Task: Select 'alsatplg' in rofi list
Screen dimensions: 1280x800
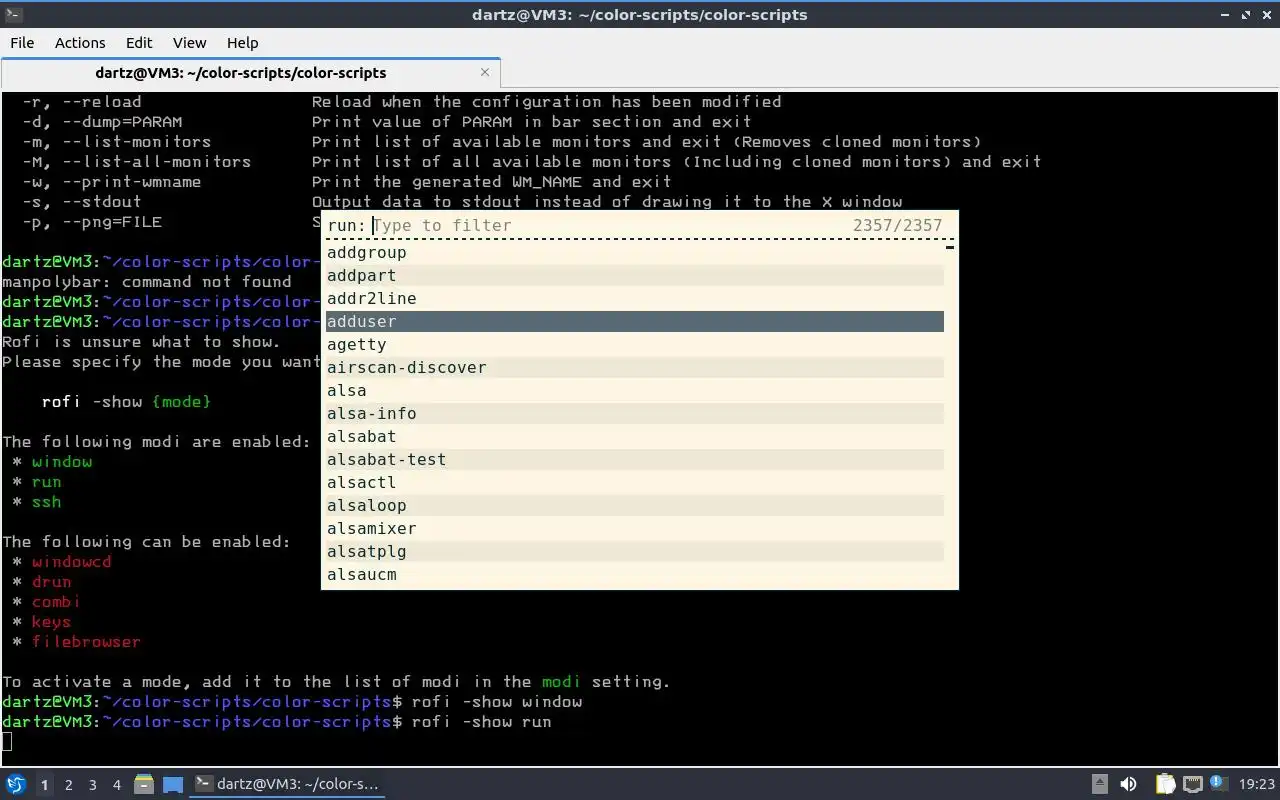Action: point(635,552)
